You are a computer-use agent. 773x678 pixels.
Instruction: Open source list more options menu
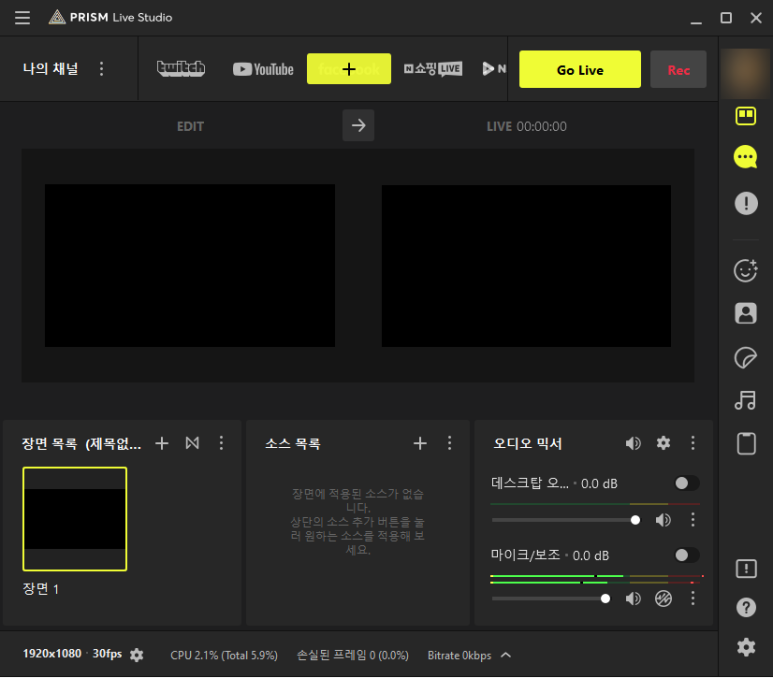coord(450,443)
